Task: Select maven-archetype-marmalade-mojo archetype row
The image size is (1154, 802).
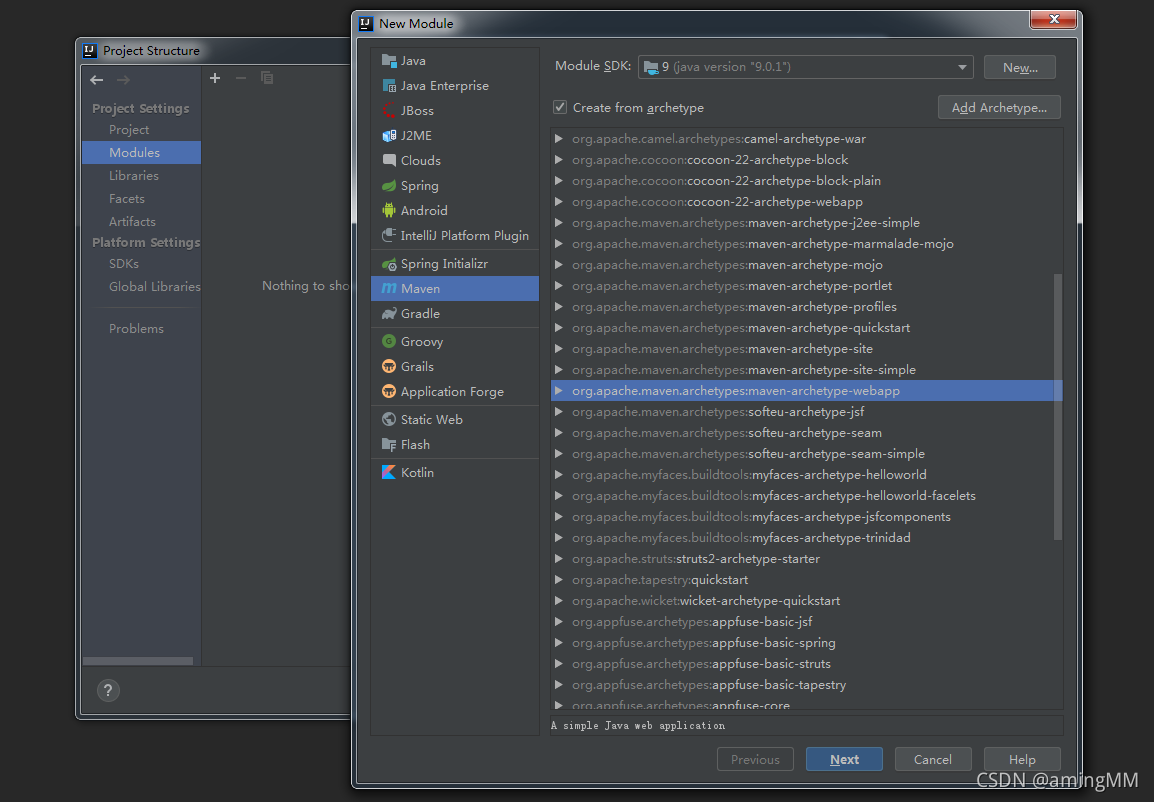Action: tap(807, 244)
